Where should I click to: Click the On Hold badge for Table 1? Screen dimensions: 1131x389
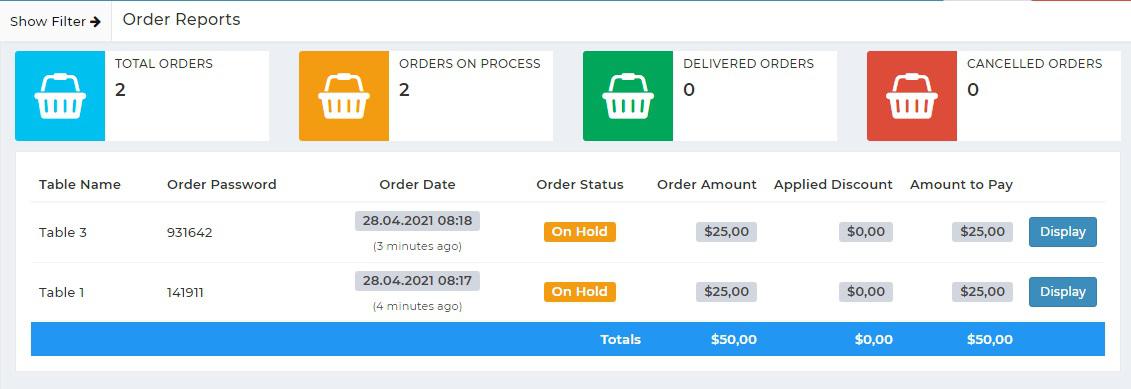click(x=580, y=292)
